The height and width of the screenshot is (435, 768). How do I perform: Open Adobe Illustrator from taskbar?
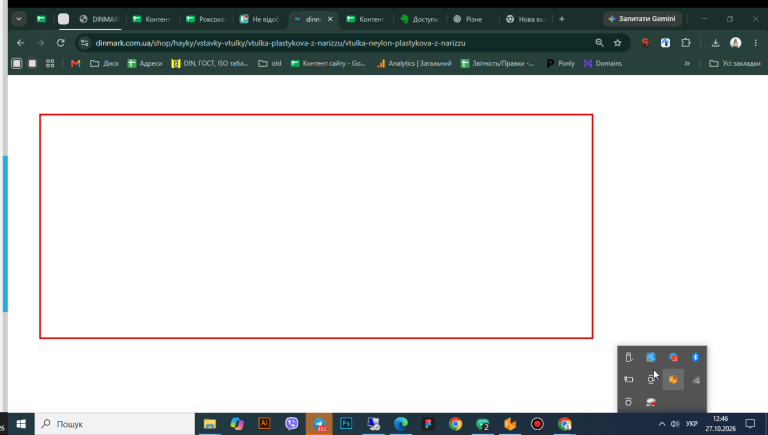pos(264,424)
